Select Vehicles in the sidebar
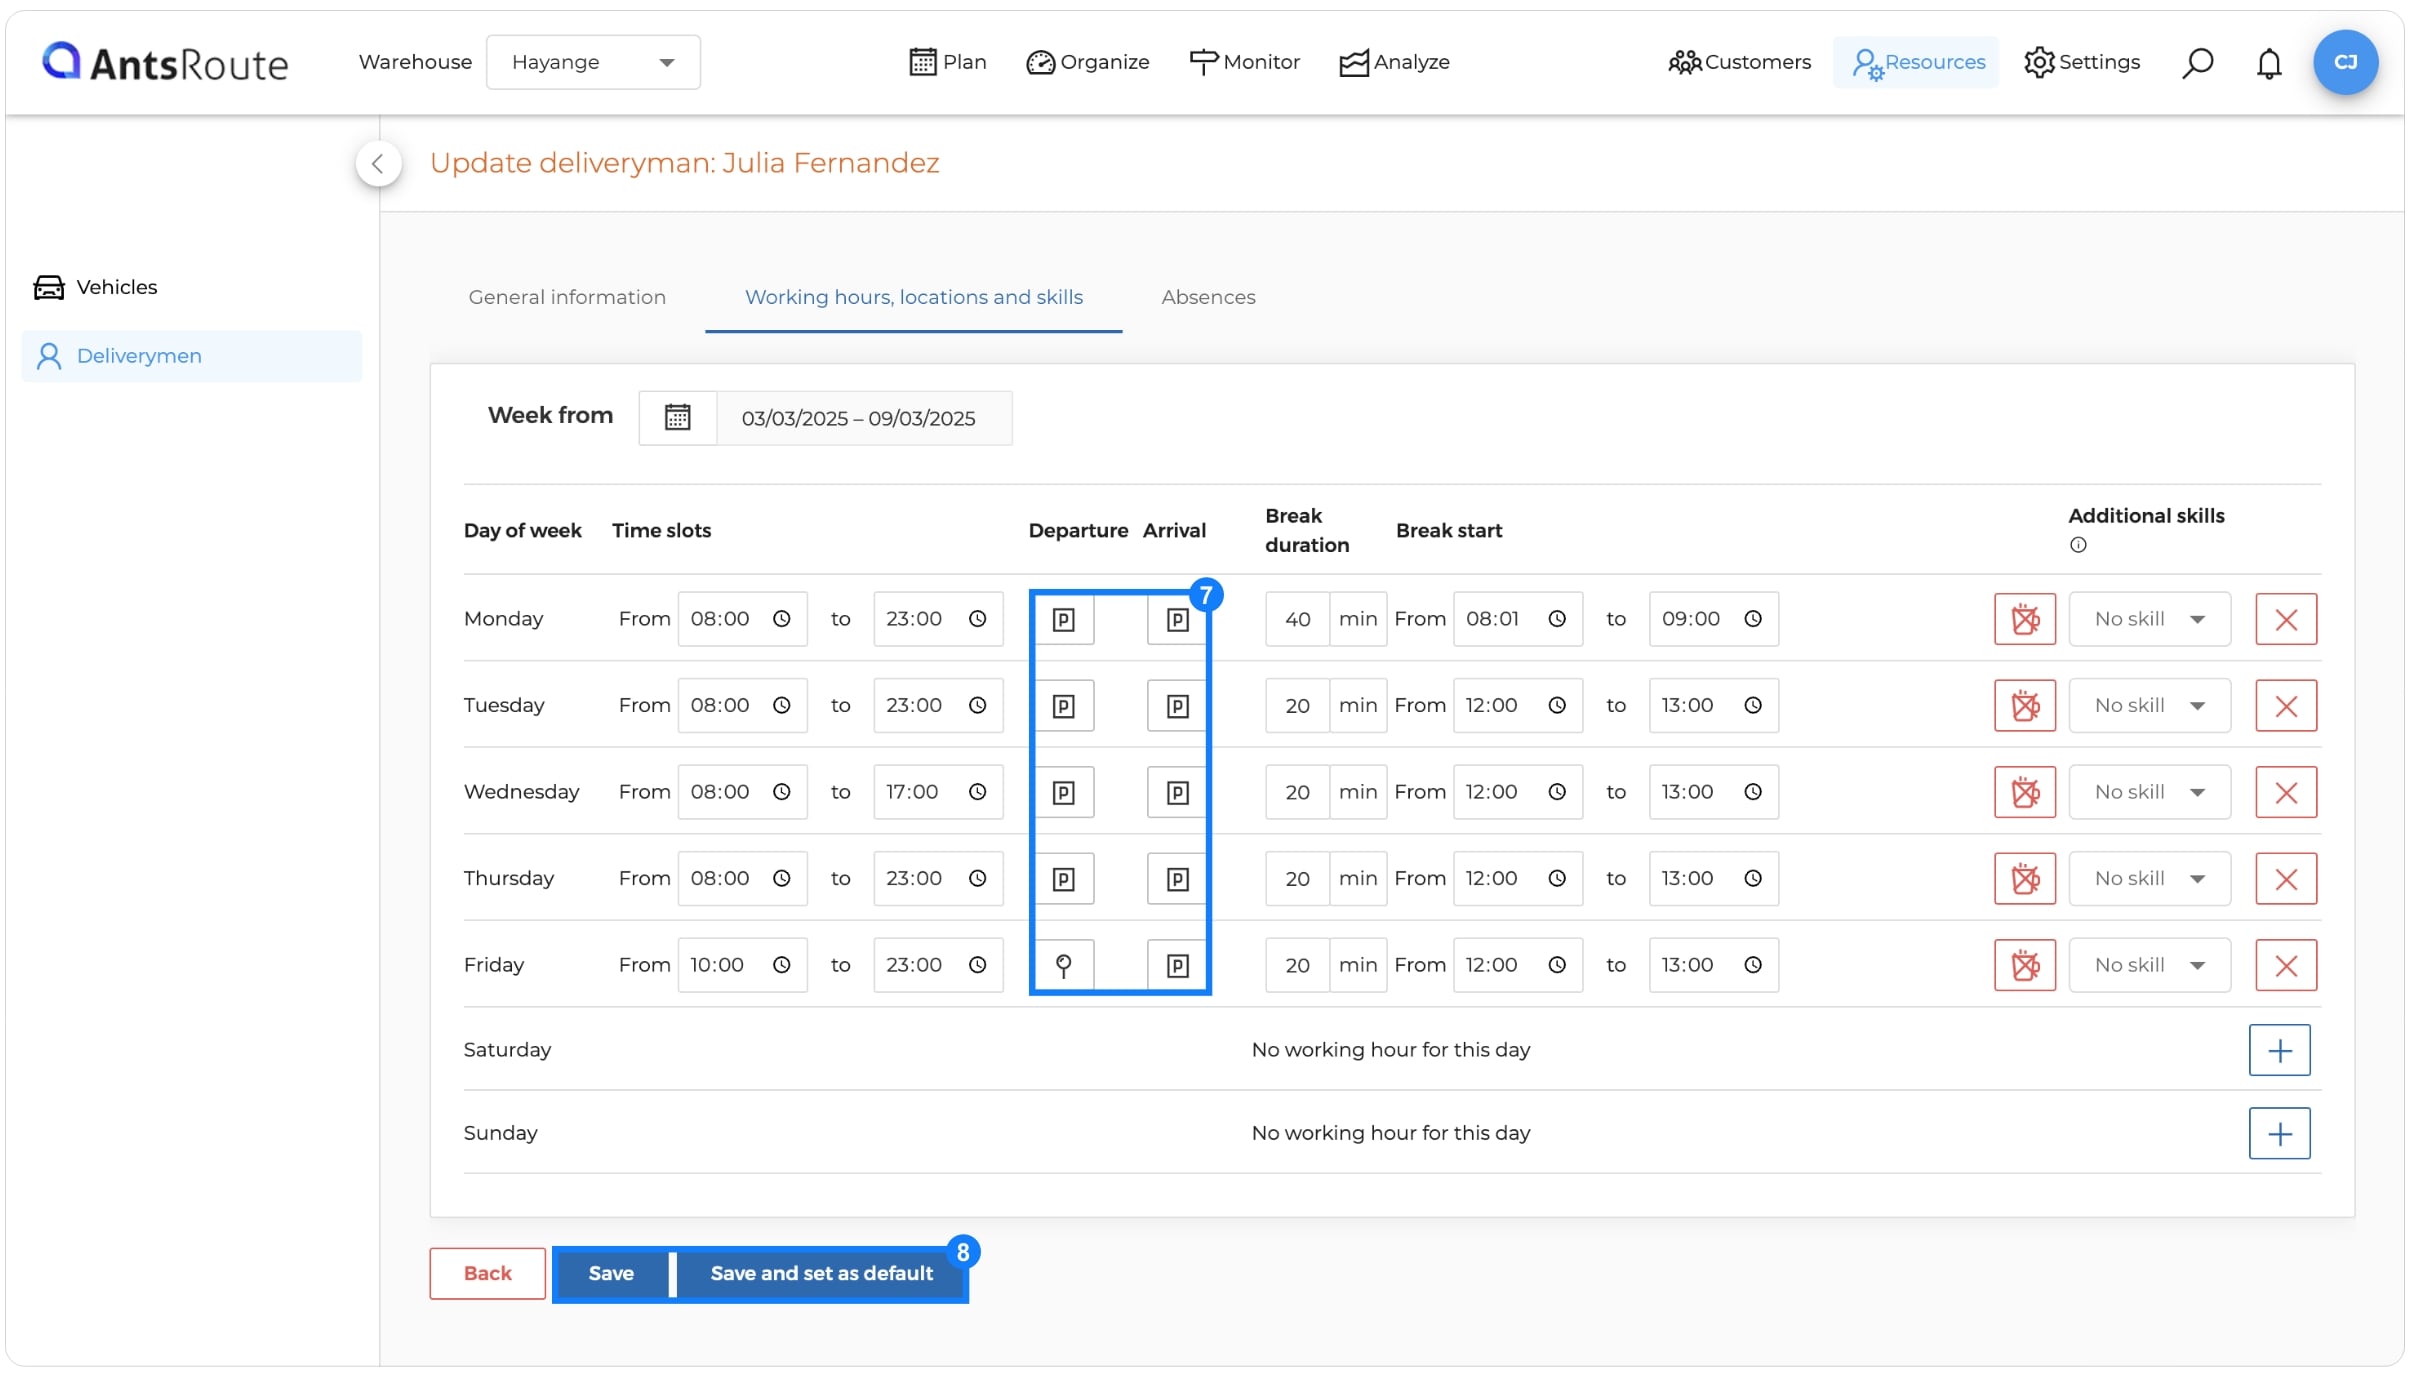 [x=95, y=287]
